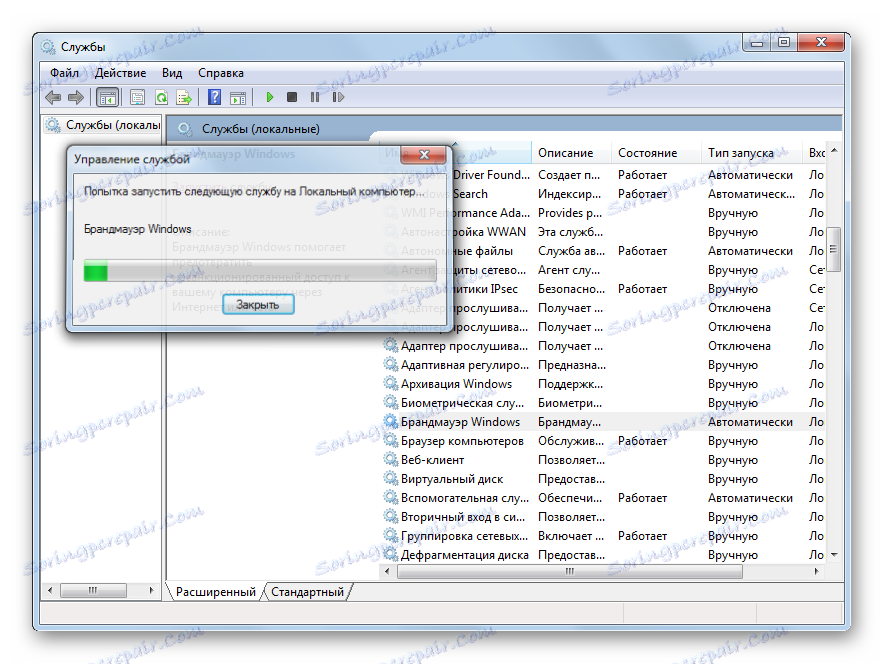Click services list horizontal scroll left arrow
Image resolution: width=884 pixels, height=664 pixels.
[x=387, y=572]
